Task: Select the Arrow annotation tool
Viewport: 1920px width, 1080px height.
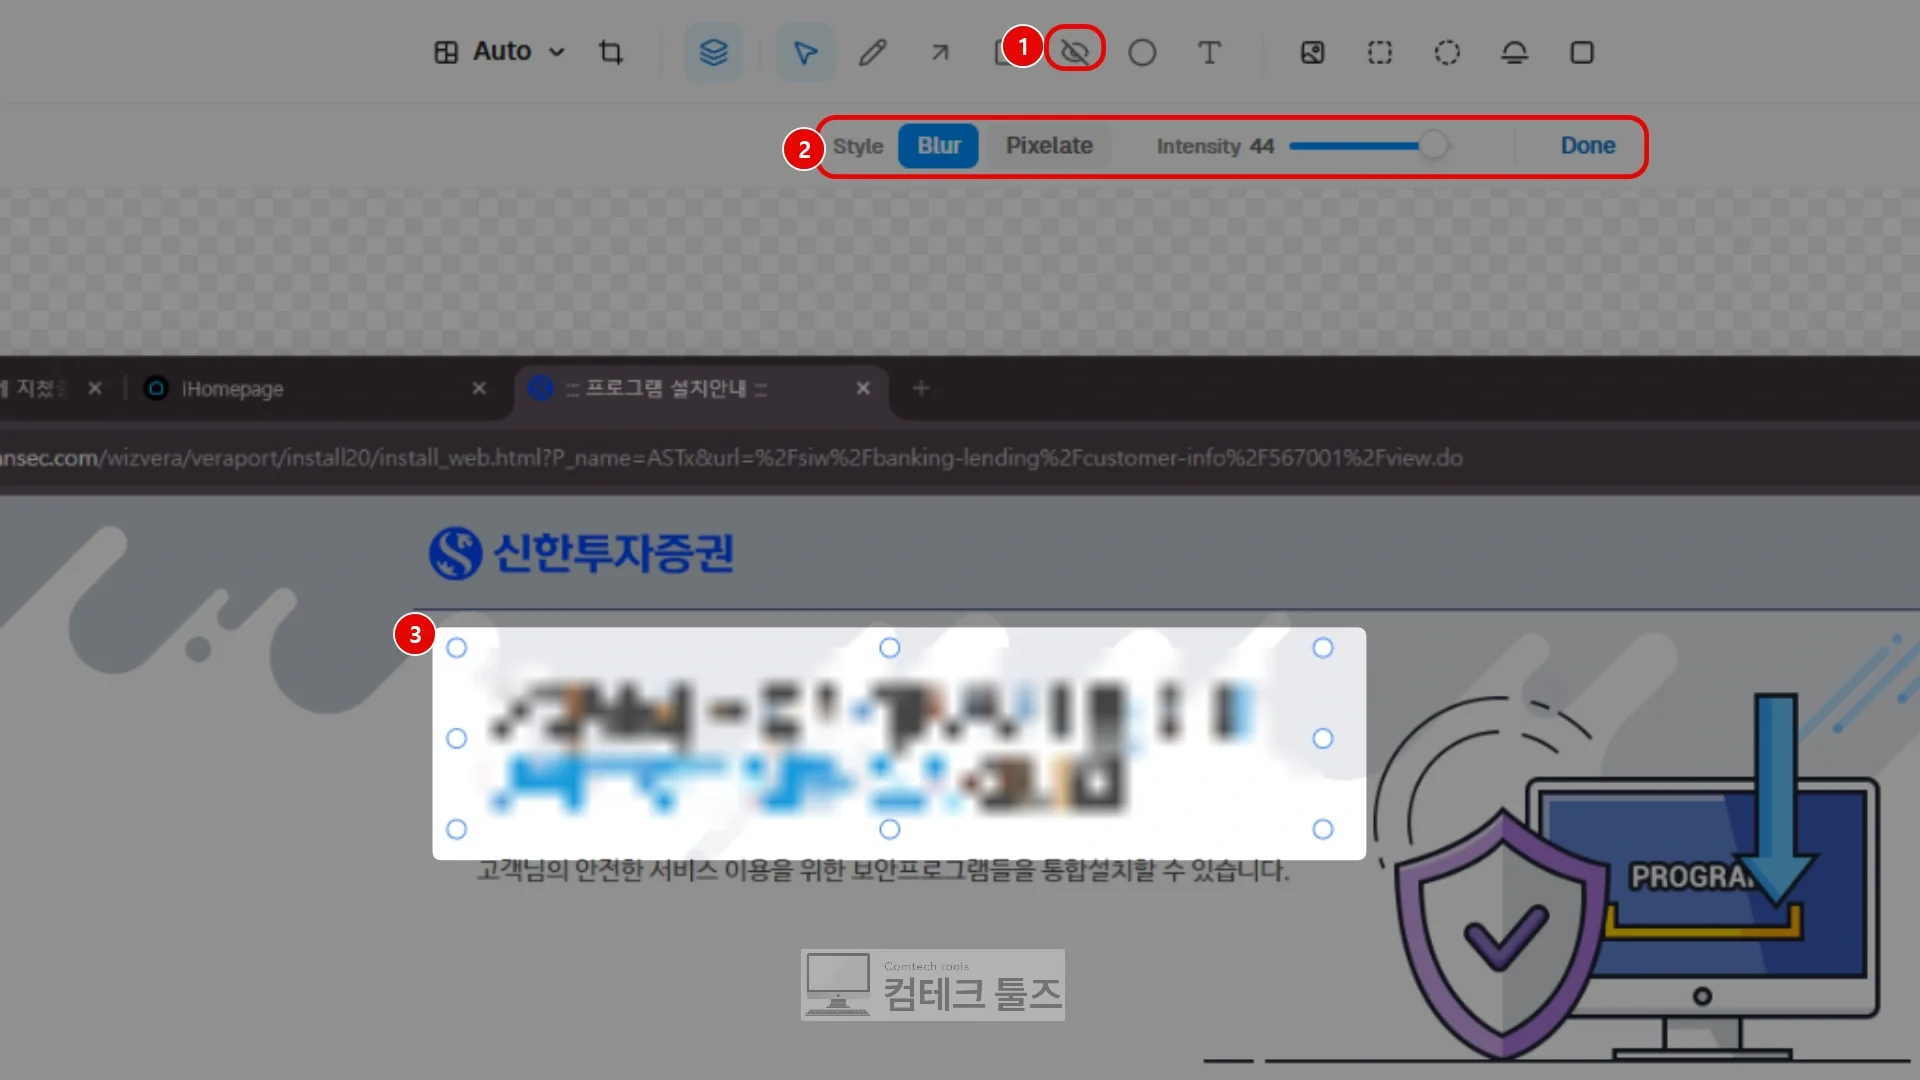Action: (x=940, y=52)
